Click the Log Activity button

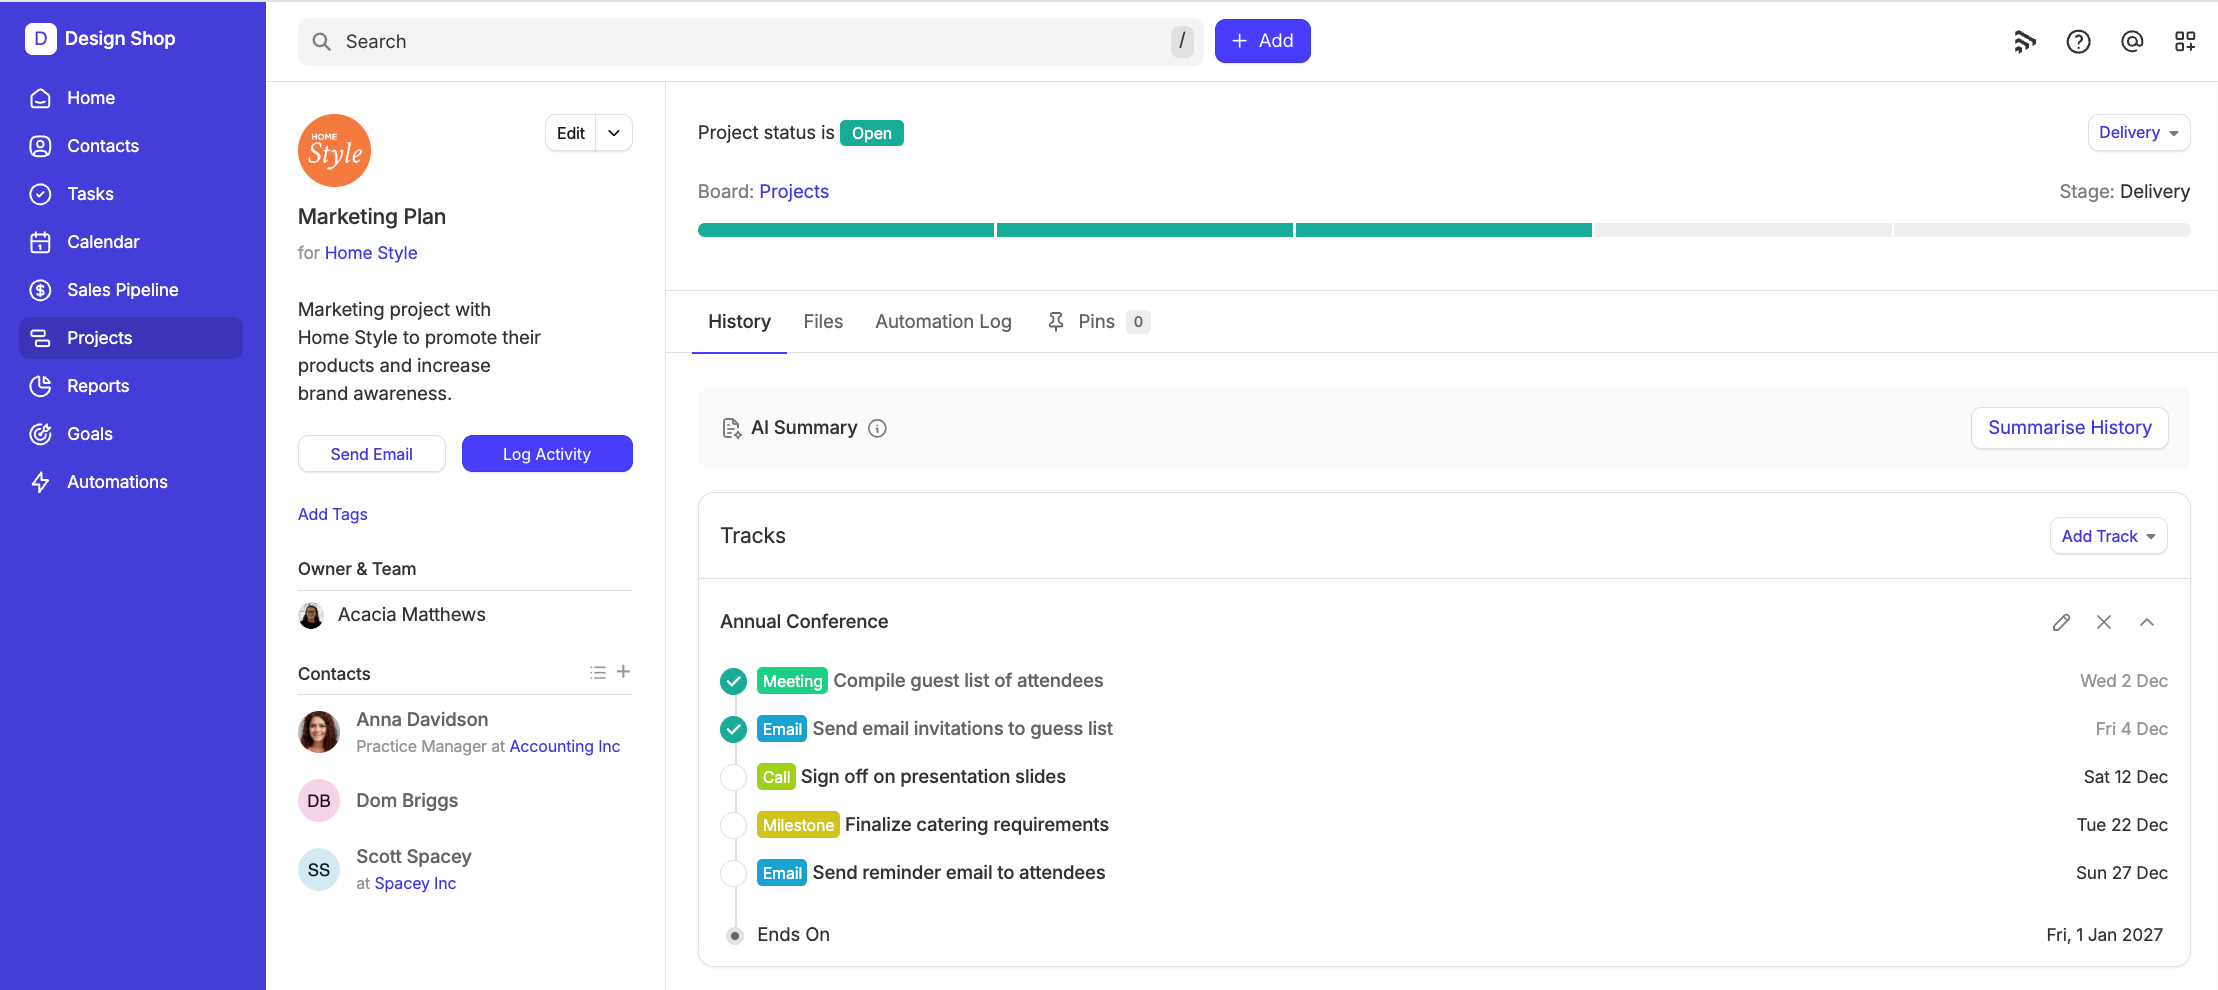(547, 454)
